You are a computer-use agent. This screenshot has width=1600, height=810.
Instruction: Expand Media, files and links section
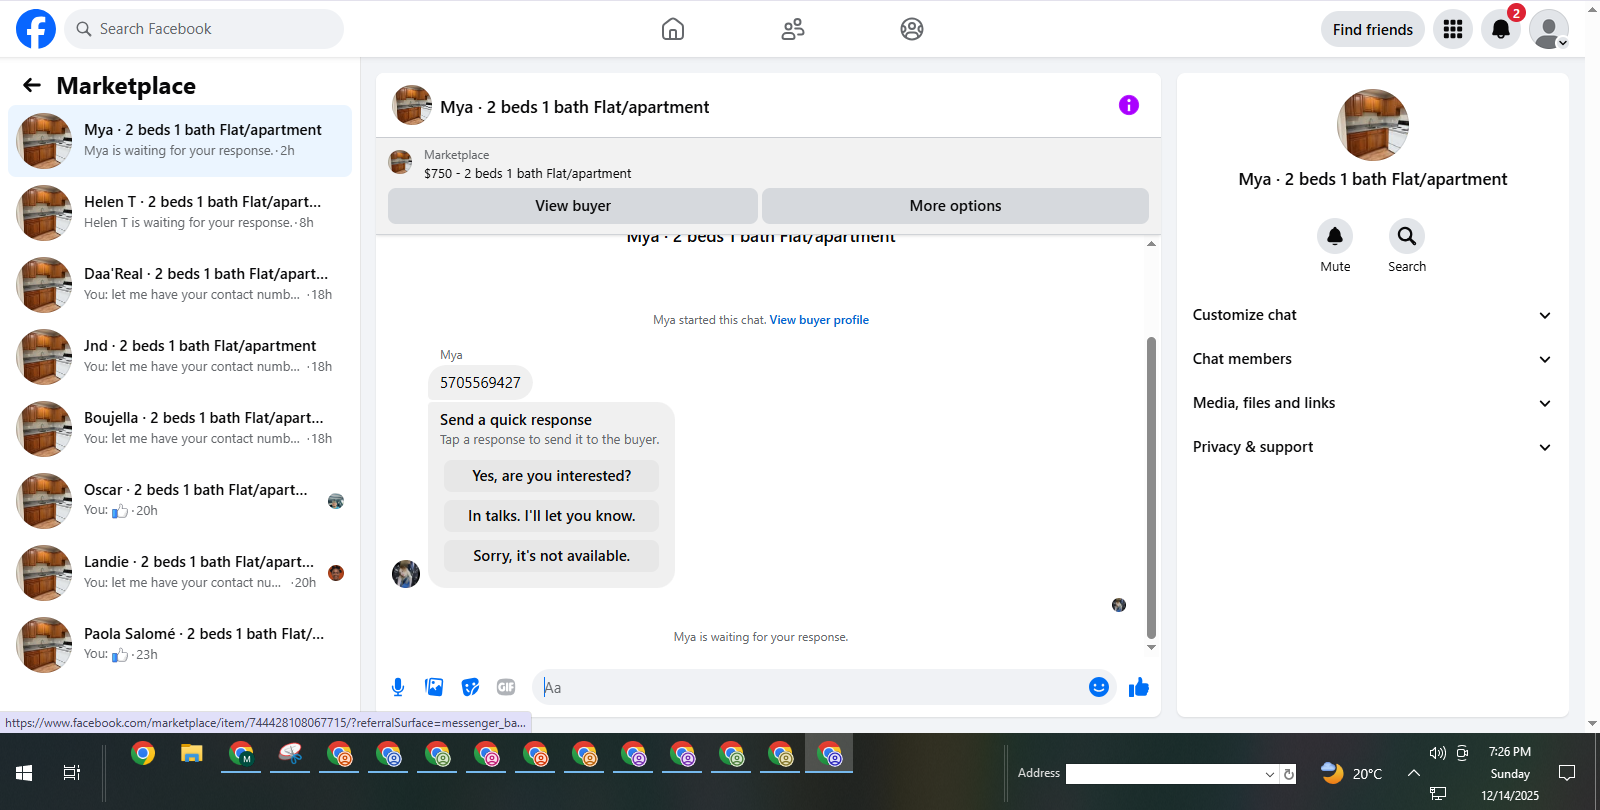coord(1372,403)
